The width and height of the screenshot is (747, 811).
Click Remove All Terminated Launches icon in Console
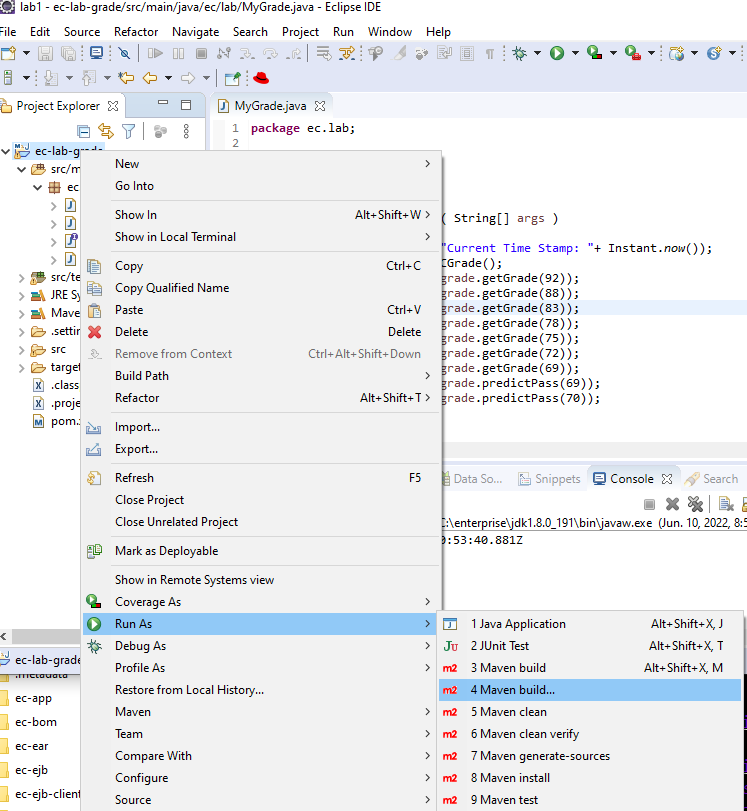695,504
